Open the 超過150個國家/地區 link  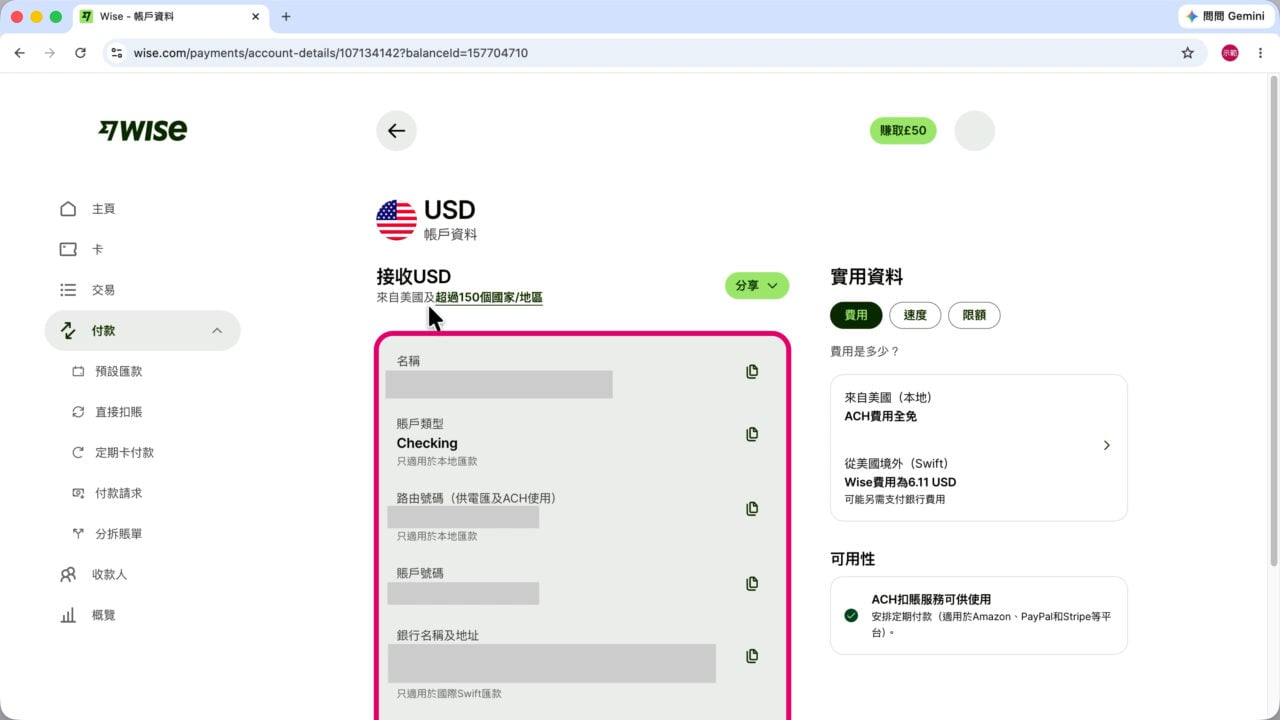click(x=489, y=298)
